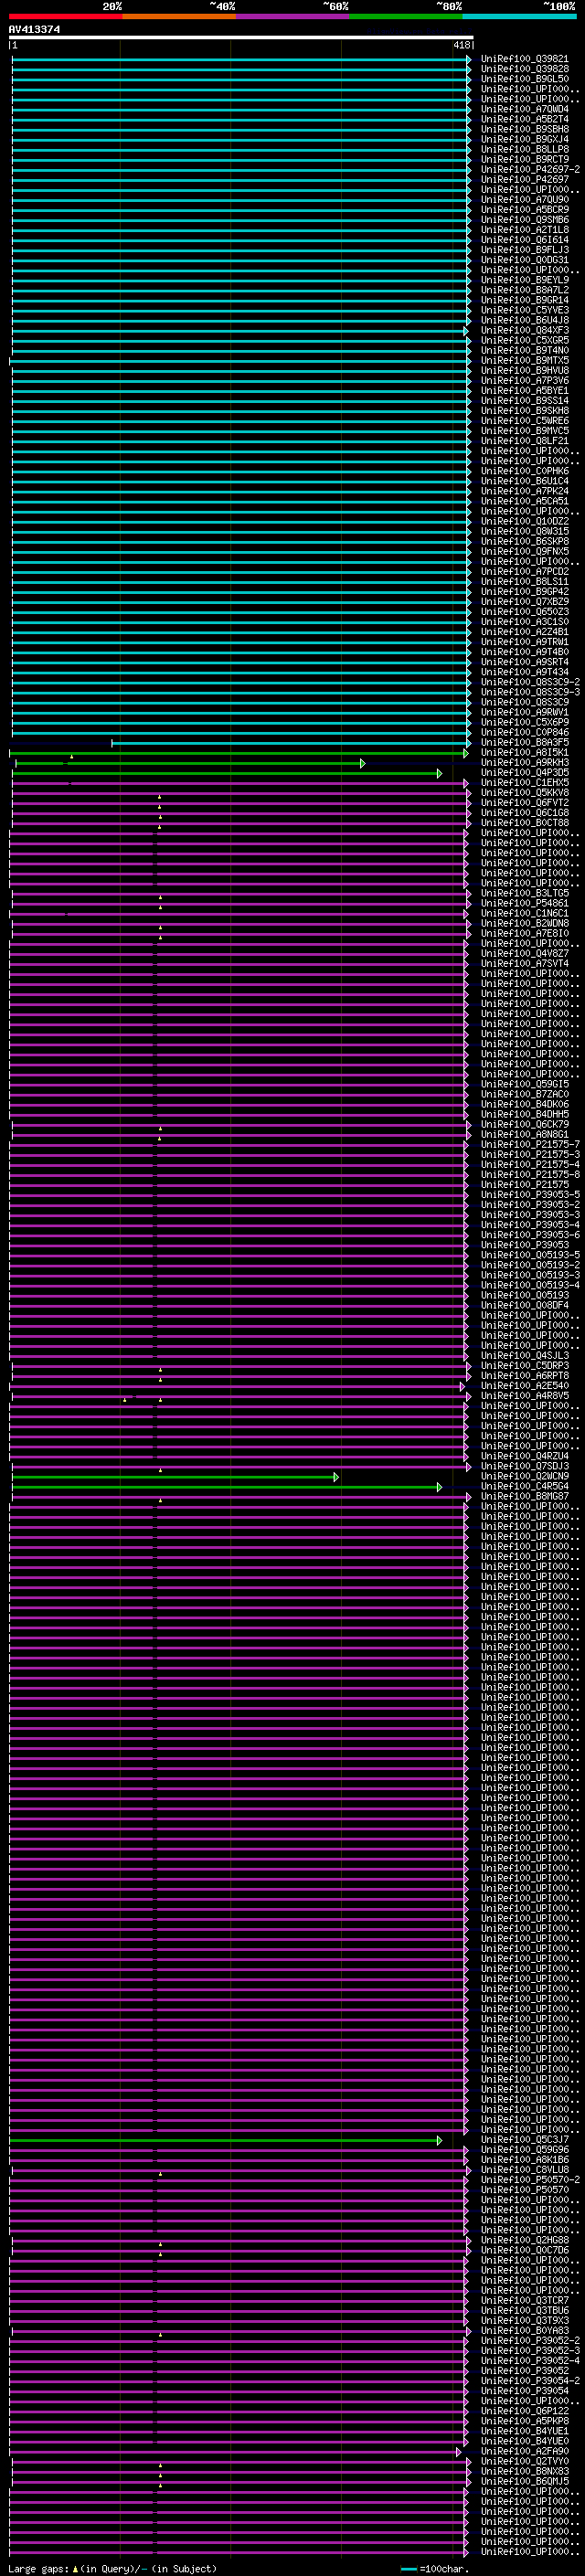Viewport: 585px width, 2576px height.
Task: Click the green ~80% identity legend segment
Action: 405,16
